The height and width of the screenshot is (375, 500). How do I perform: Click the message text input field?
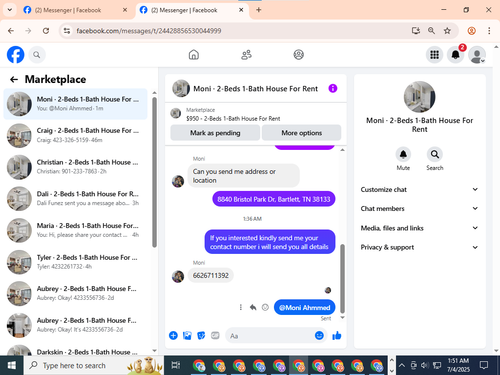click(270, 336)
